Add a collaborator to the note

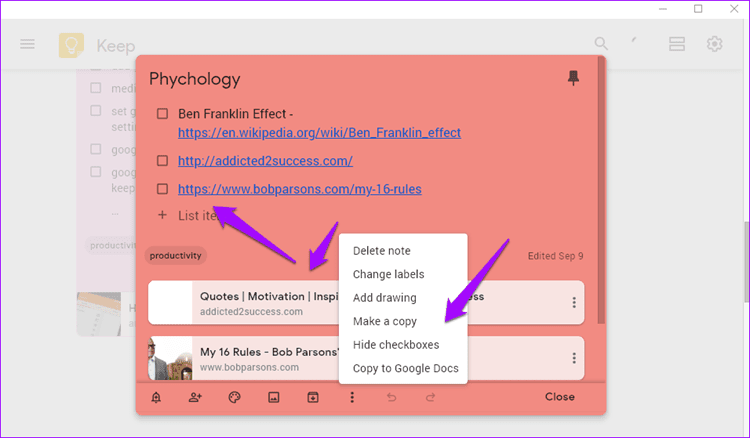(x=195, y=397)
